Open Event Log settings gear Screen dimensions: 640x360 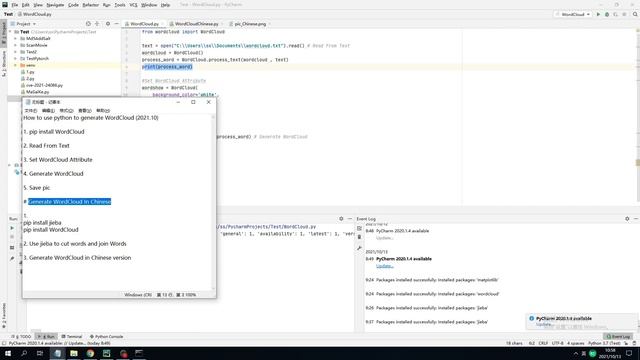pyautogui.click(x=627, y=219)
